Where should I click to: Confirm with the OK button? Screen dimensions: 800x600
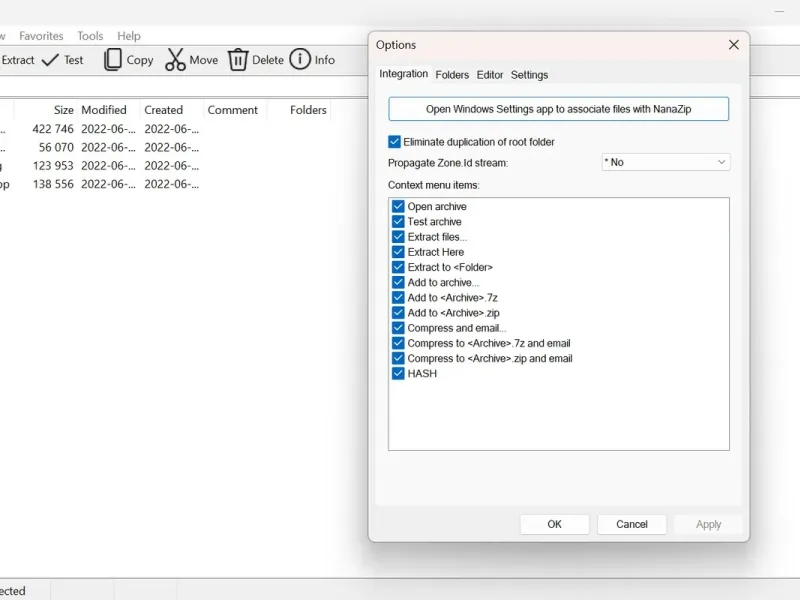point(555,524)
